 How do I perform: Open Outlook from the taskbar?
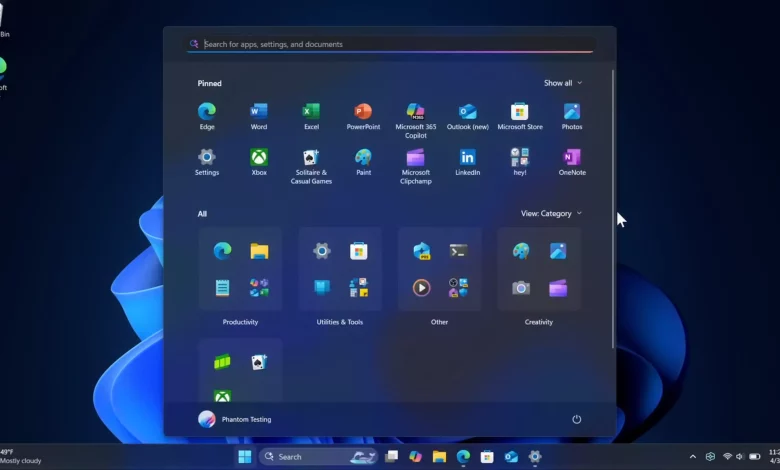click(511, 457)
